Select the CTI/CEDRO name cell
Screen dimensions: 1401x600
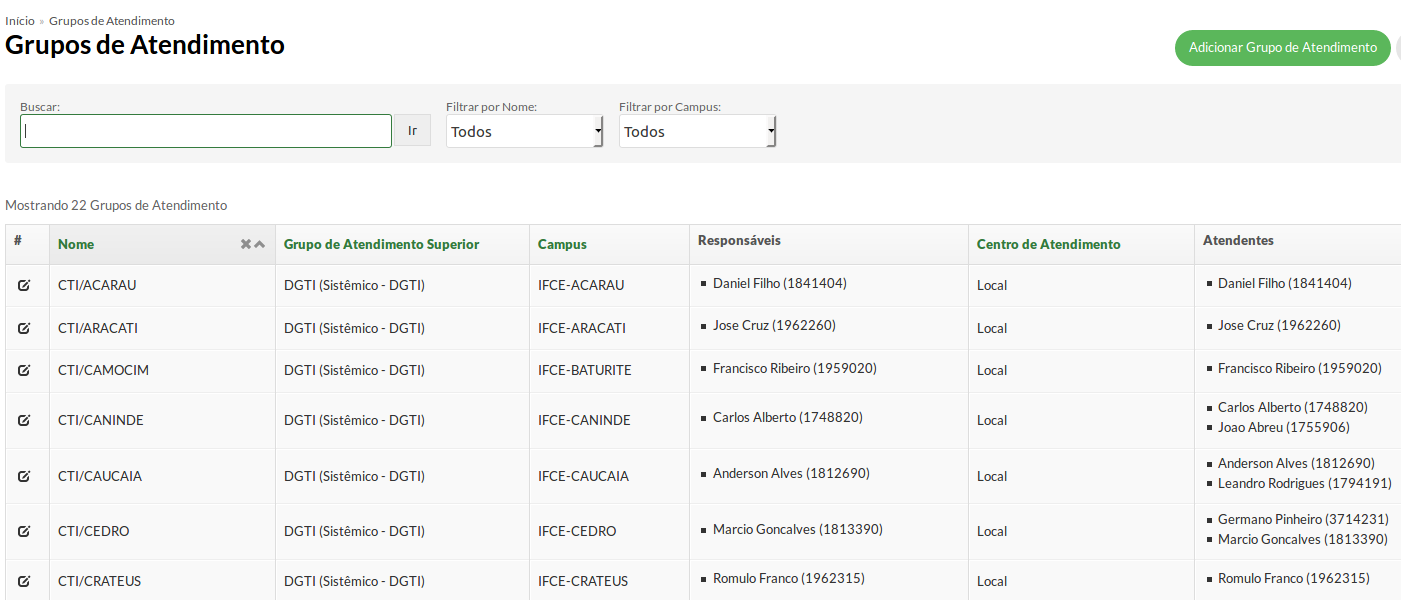pyautogui.click(x=94, y=531)
